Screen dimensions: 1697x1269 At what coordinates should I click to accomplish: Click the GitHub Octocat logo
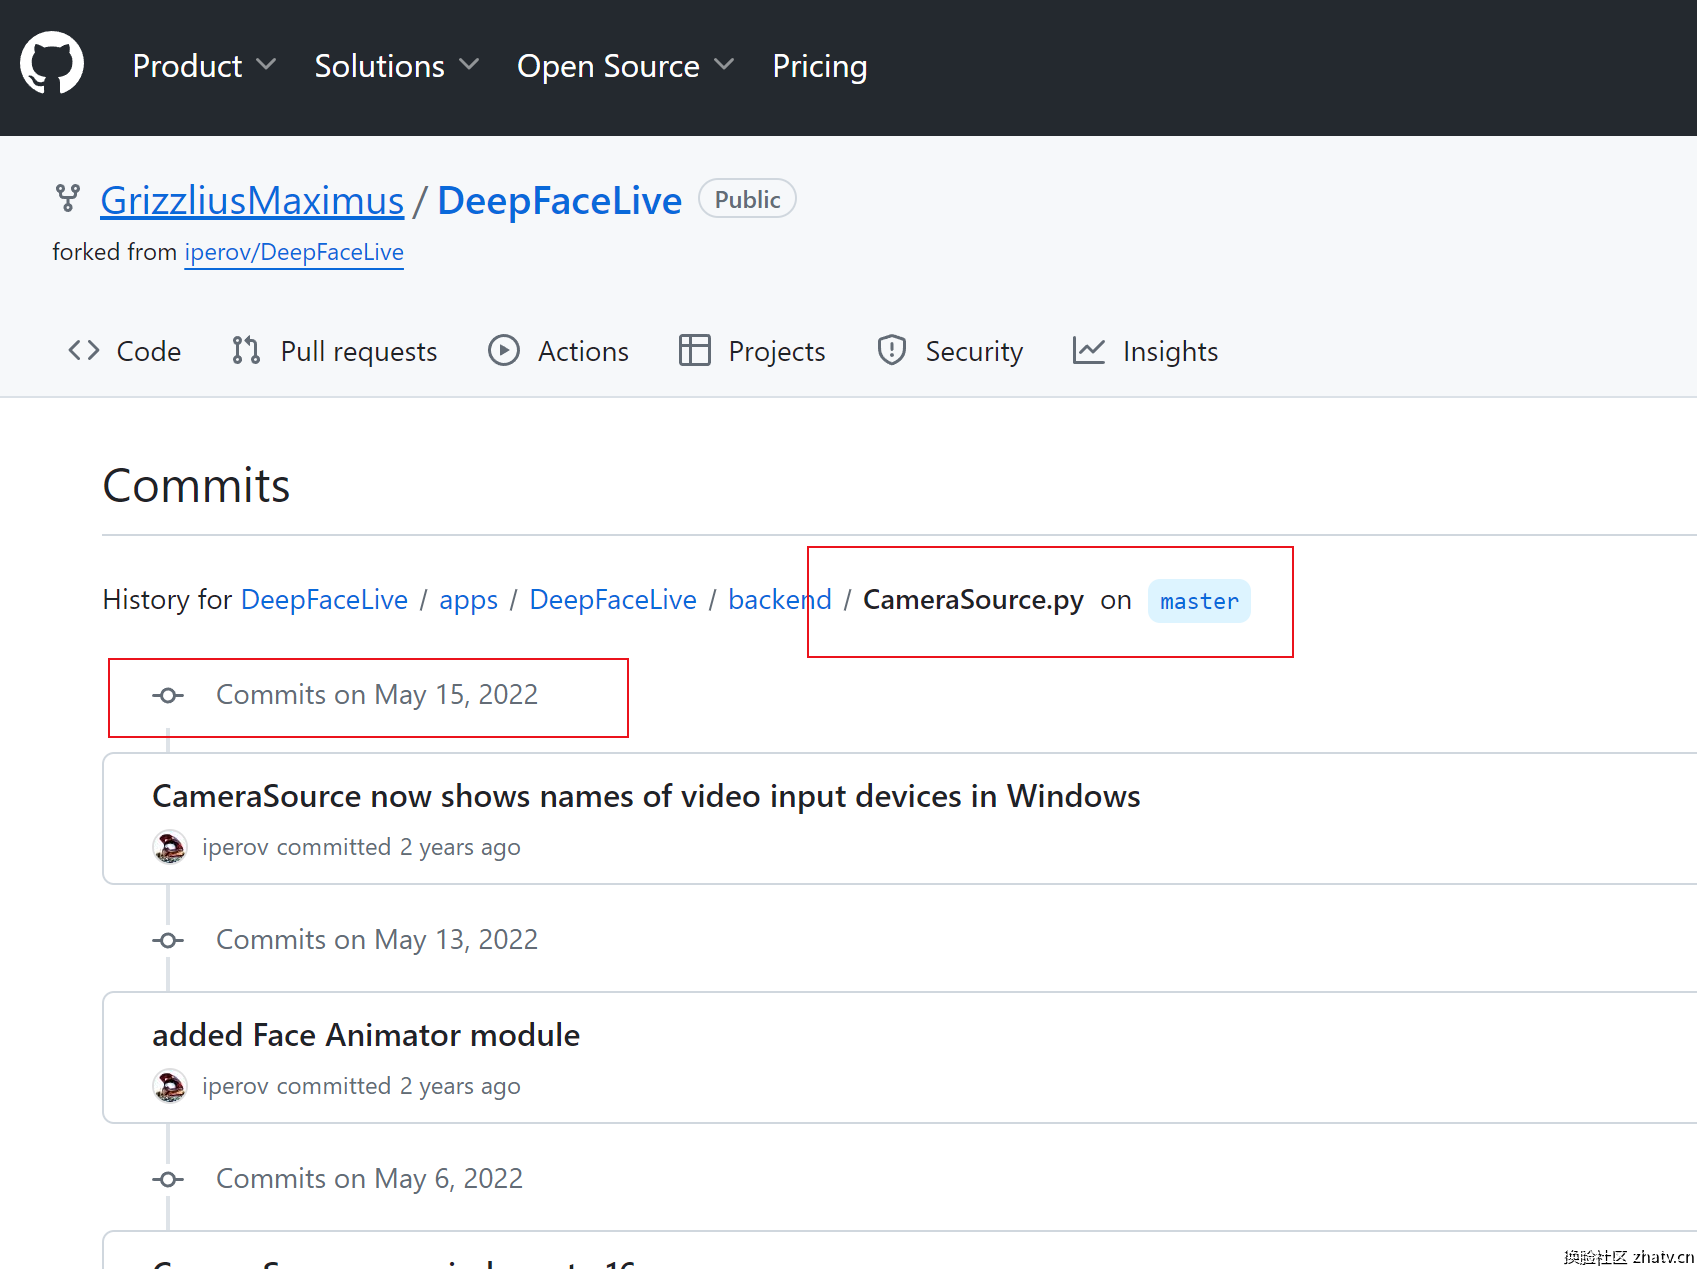[x=52, y=63]
